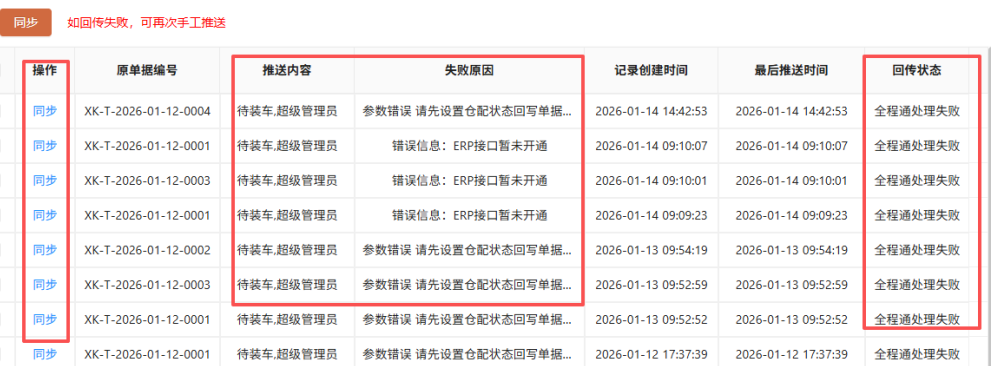Click 全程通处理失败 status in row pushed 2026-01-13 09:52:59
The image size is (991, 366).
tap(917, 285)
